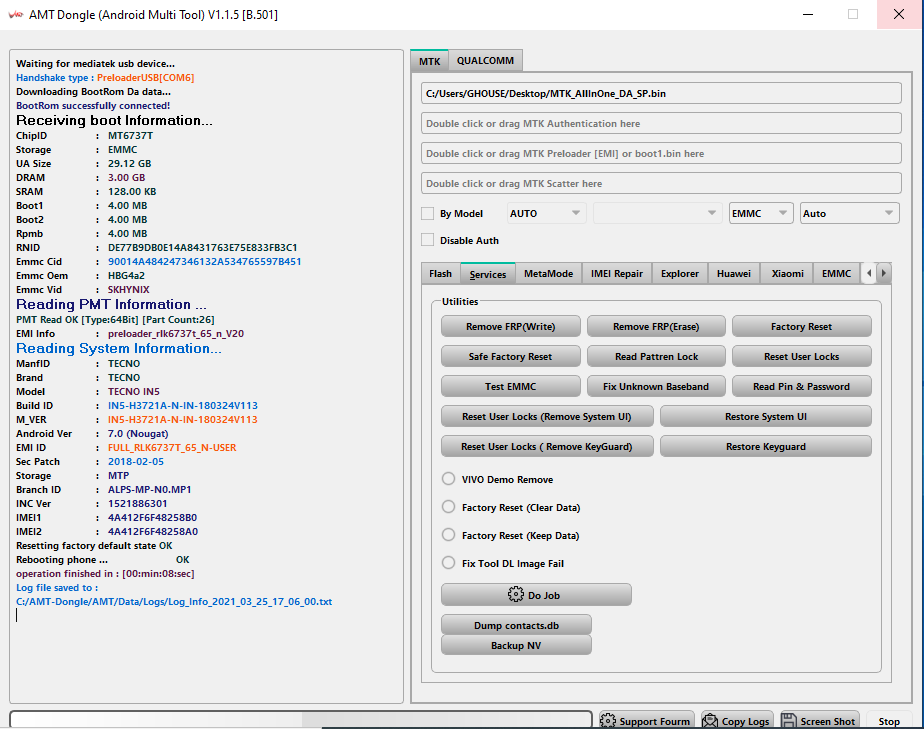
Task: Click Remove FRP(Write) button
Action: point(510,326)
